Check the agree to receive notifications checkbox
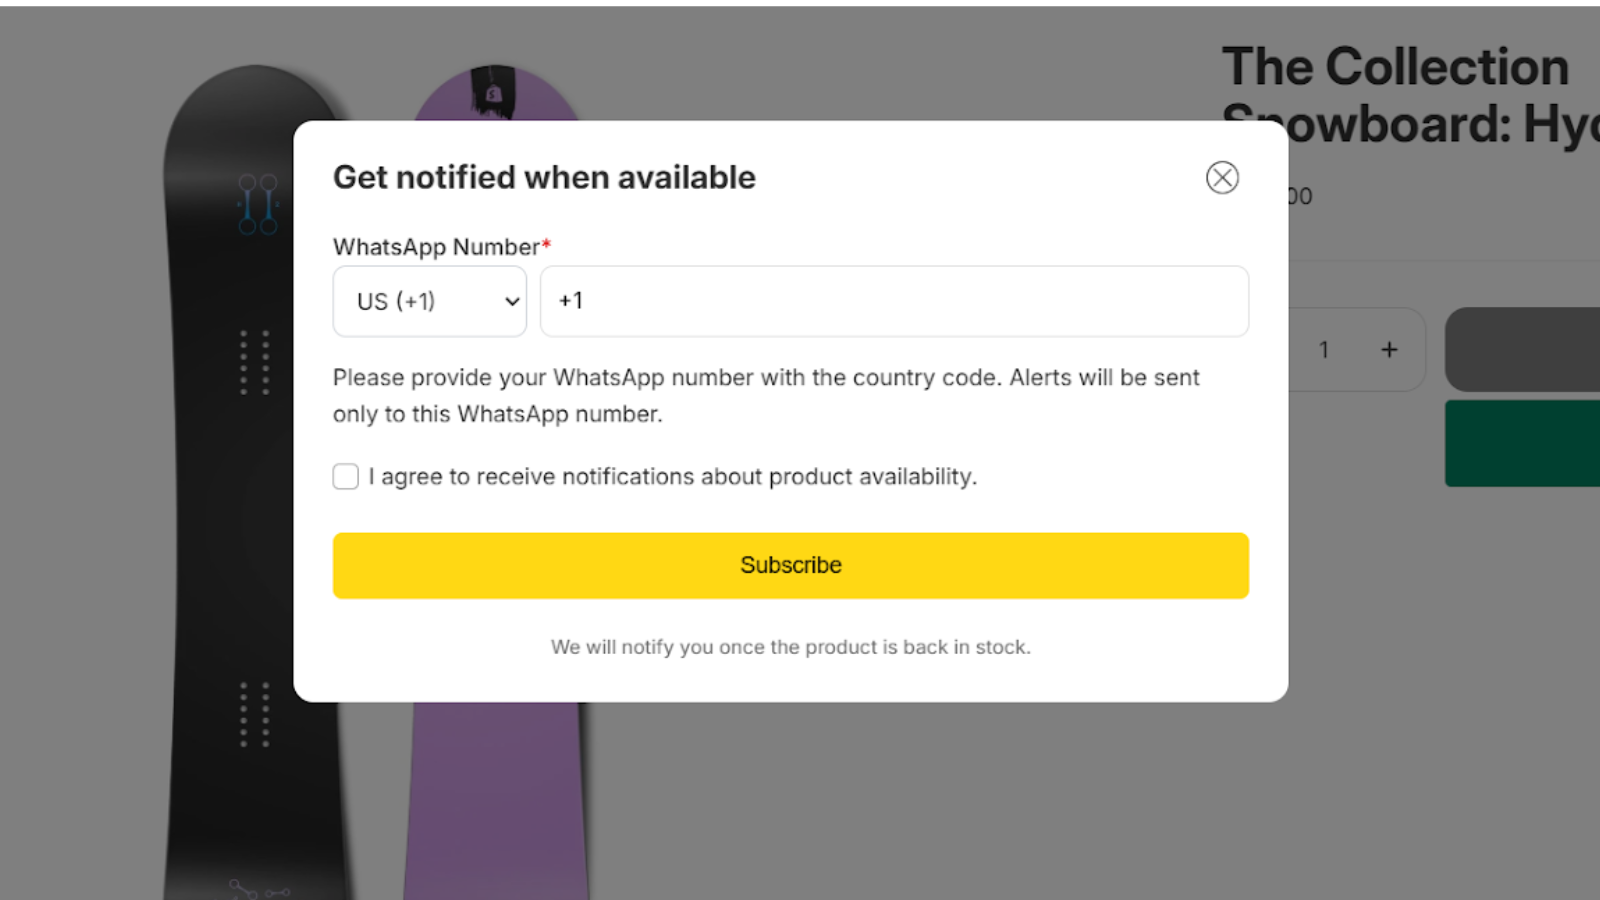Viewport: 1600px width, 900px height. click(x=345, y=477)
